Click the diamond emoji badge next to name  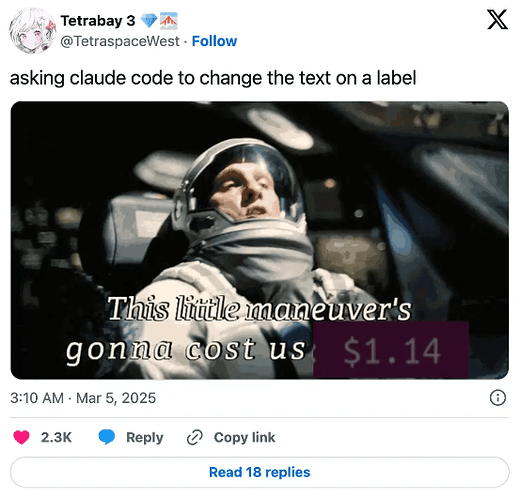click(149, 21)
